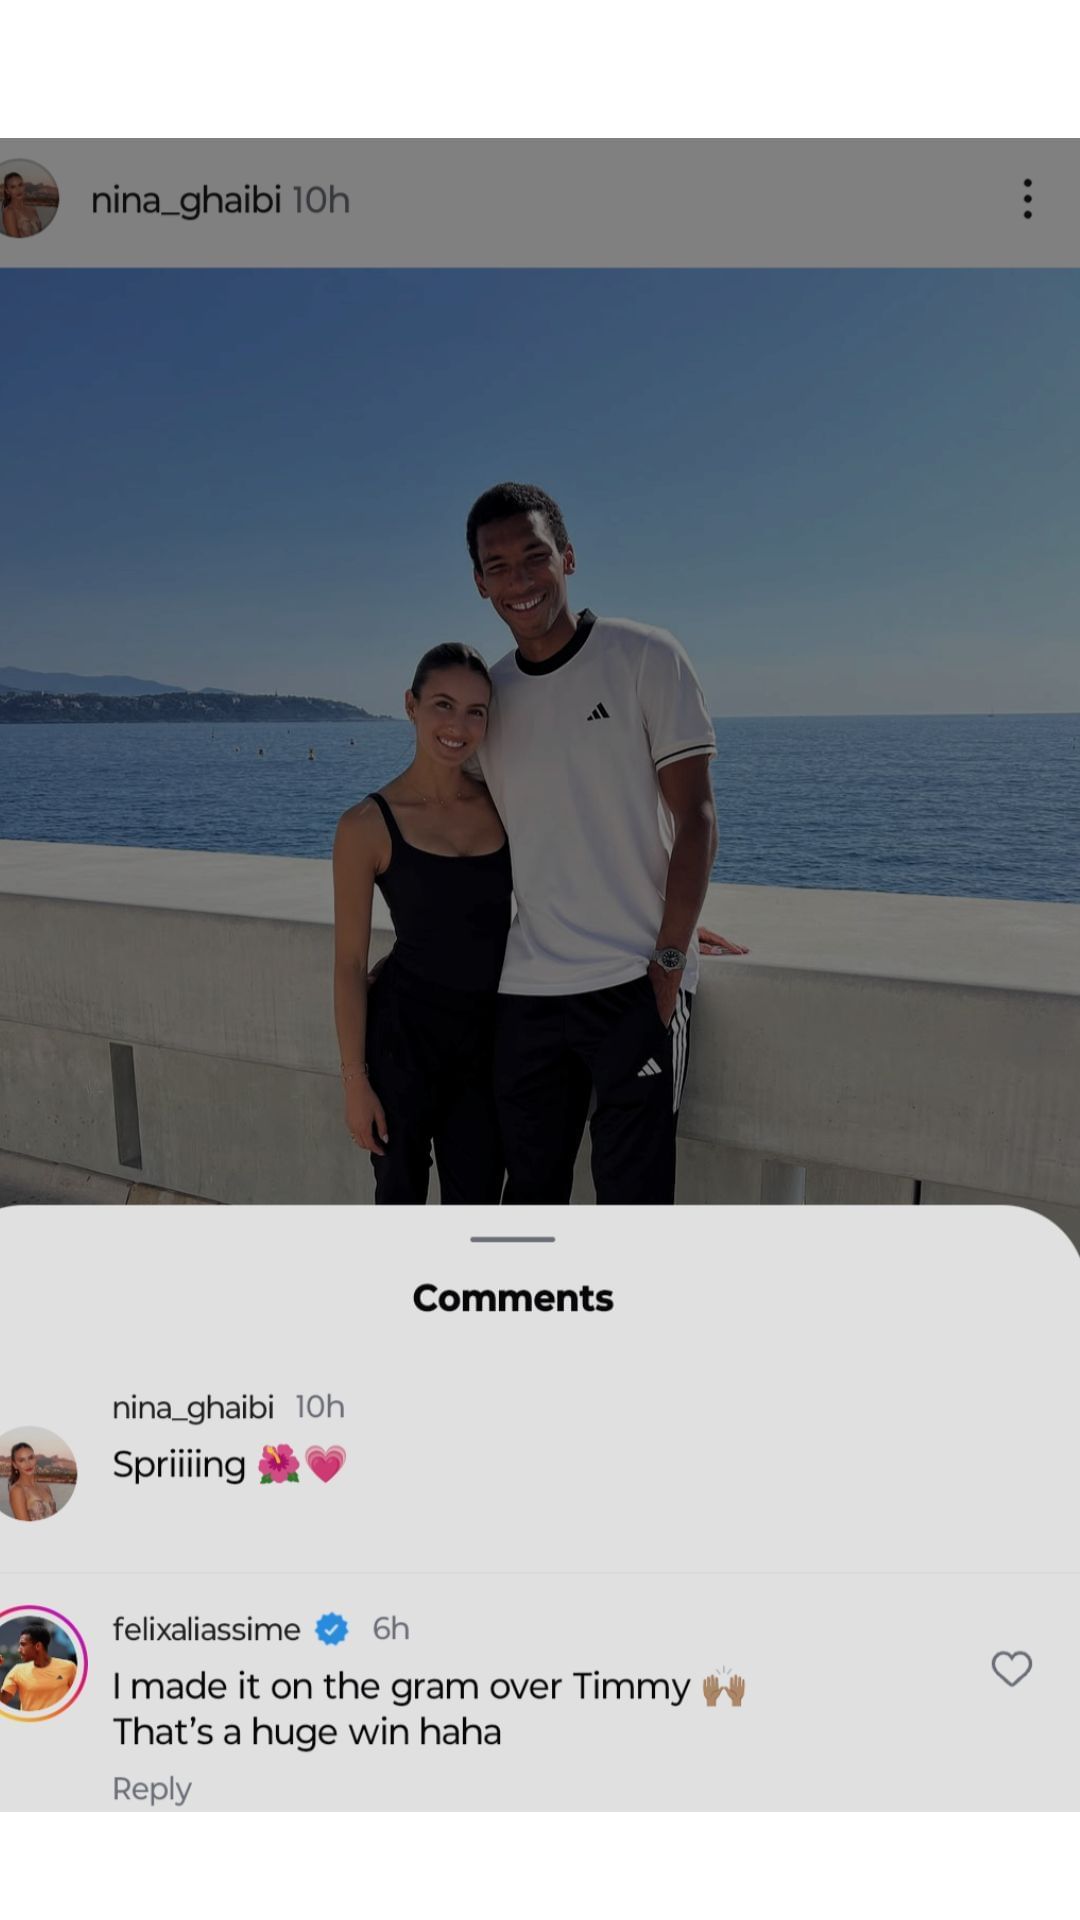
Task: Tap nina_ghaibi username above Spriiiing caption
Action: tap(193, 1407)
